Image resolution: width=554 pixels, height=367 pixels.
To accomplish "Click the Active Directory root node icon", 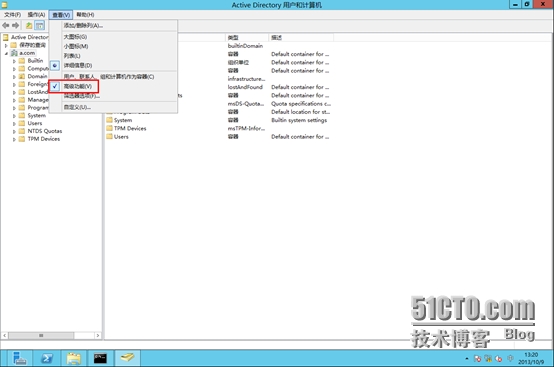I will tap(6, 37).
